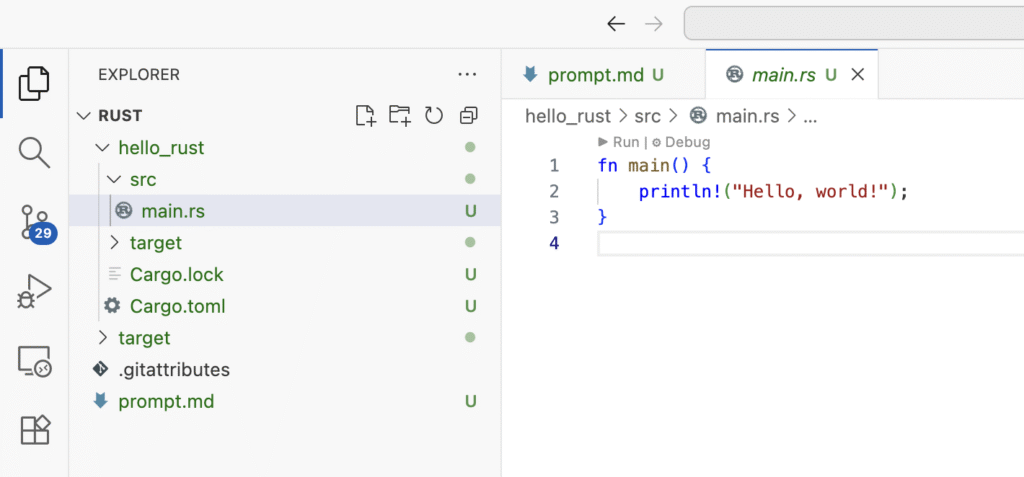This screenshot has height=477, width=1024.
Task: Collapse the hello_rust folder
Action: click(x=101, y=148)
